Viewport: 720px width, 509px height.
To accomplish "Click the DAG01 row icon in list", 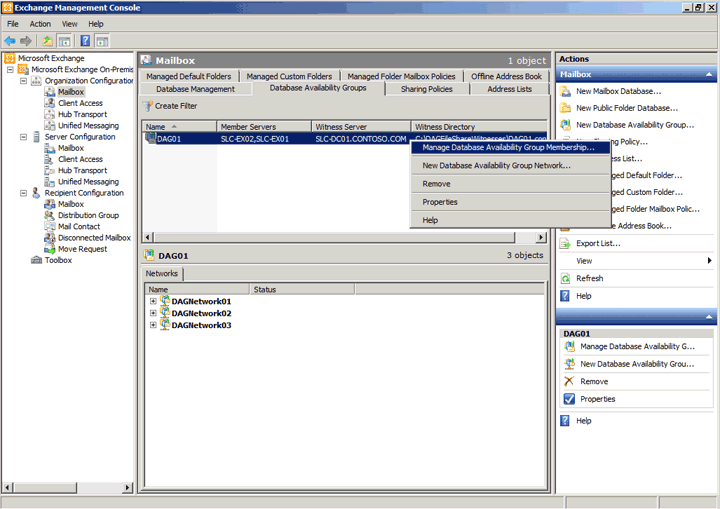I will [150, 138].
